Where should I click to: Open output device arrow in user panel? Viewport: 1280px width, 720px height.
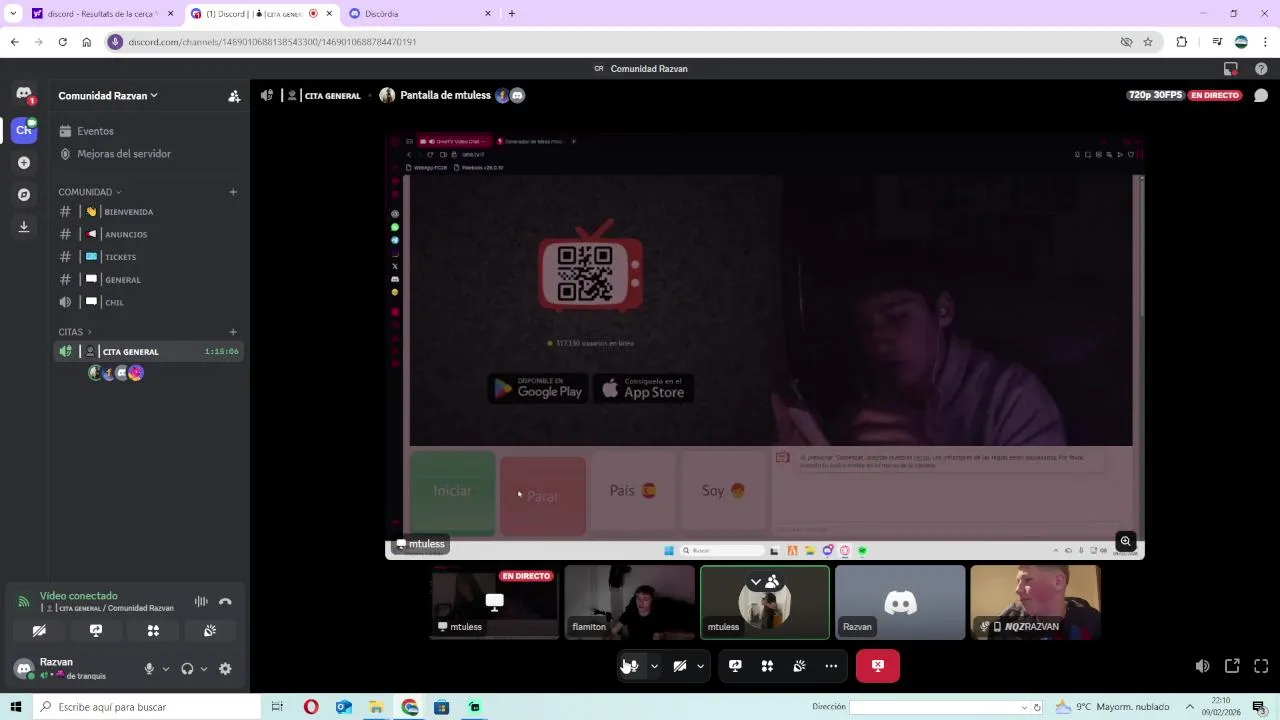204,669
